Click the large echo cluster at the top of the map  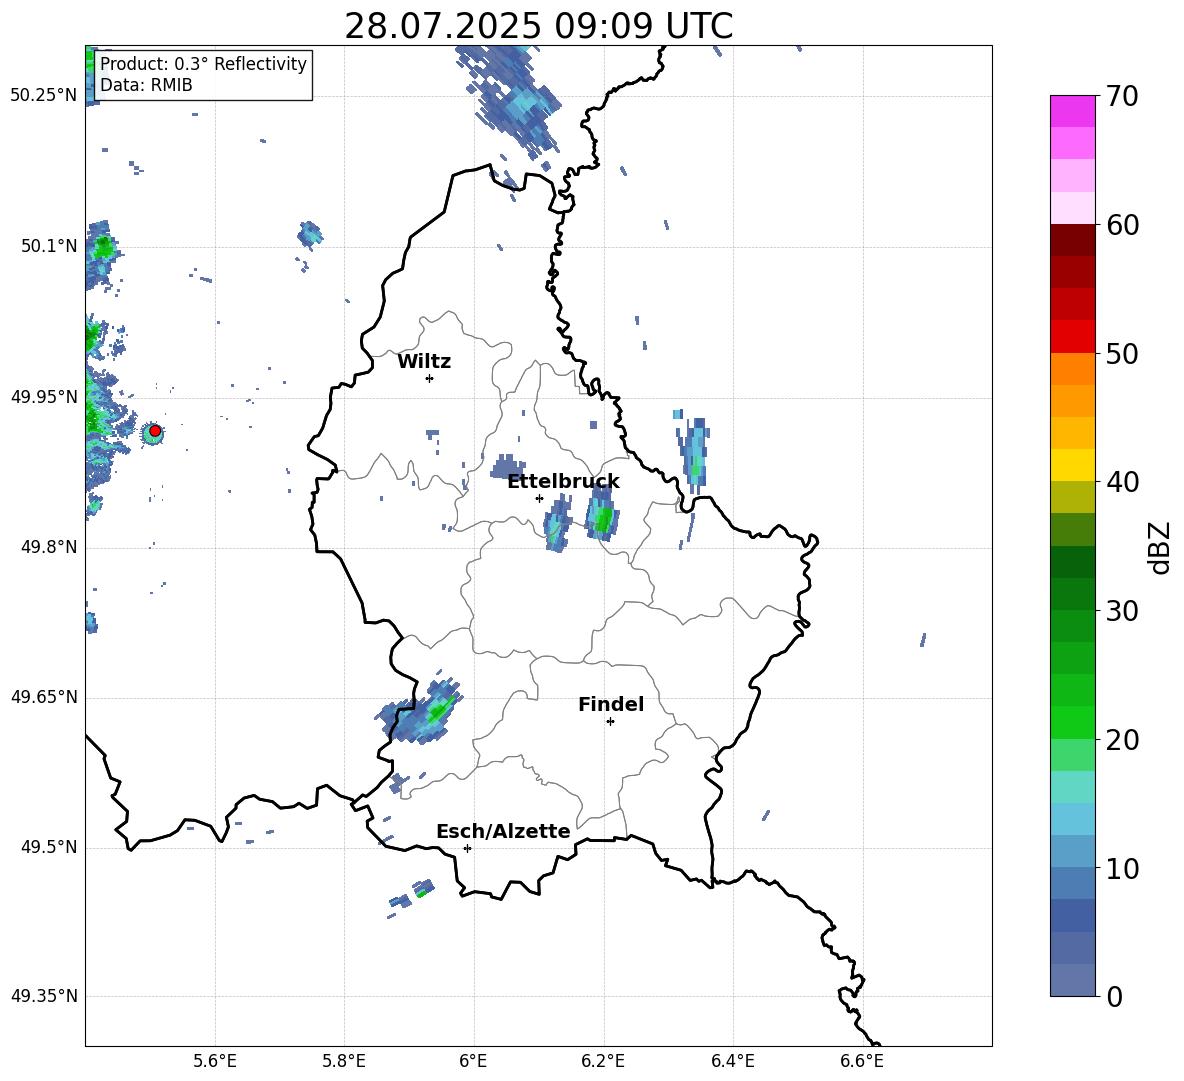(510, 100)
